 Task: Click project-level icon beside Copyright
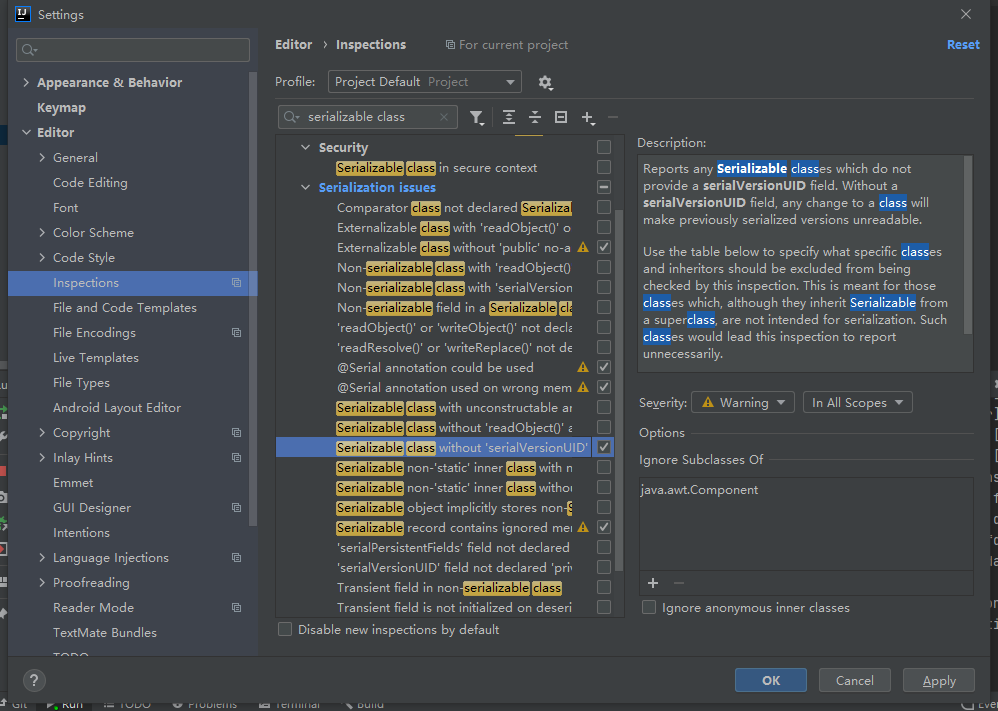[237, 433]
